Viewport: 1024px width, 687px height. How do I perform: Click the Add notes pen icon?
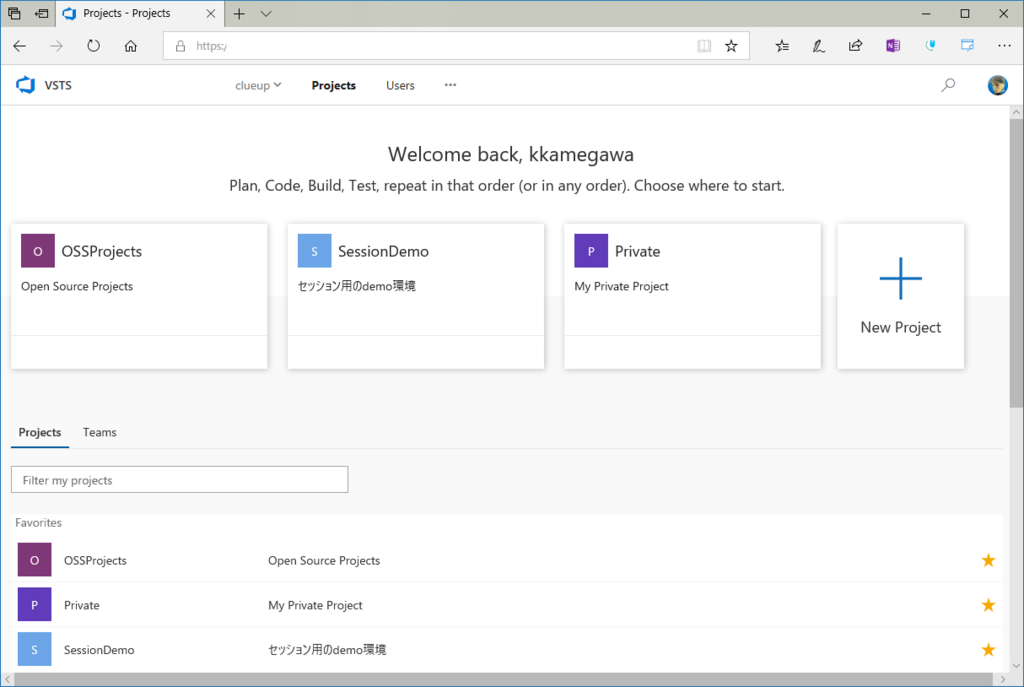818,46
